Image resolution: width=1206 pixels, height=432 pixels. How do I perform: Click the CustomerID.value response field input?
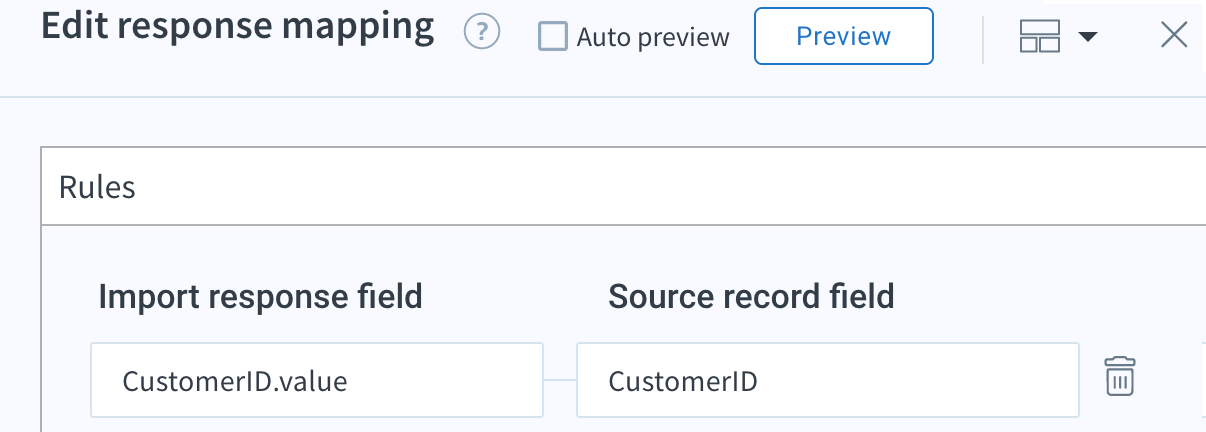pyautogui.click(x=317, y=380)
